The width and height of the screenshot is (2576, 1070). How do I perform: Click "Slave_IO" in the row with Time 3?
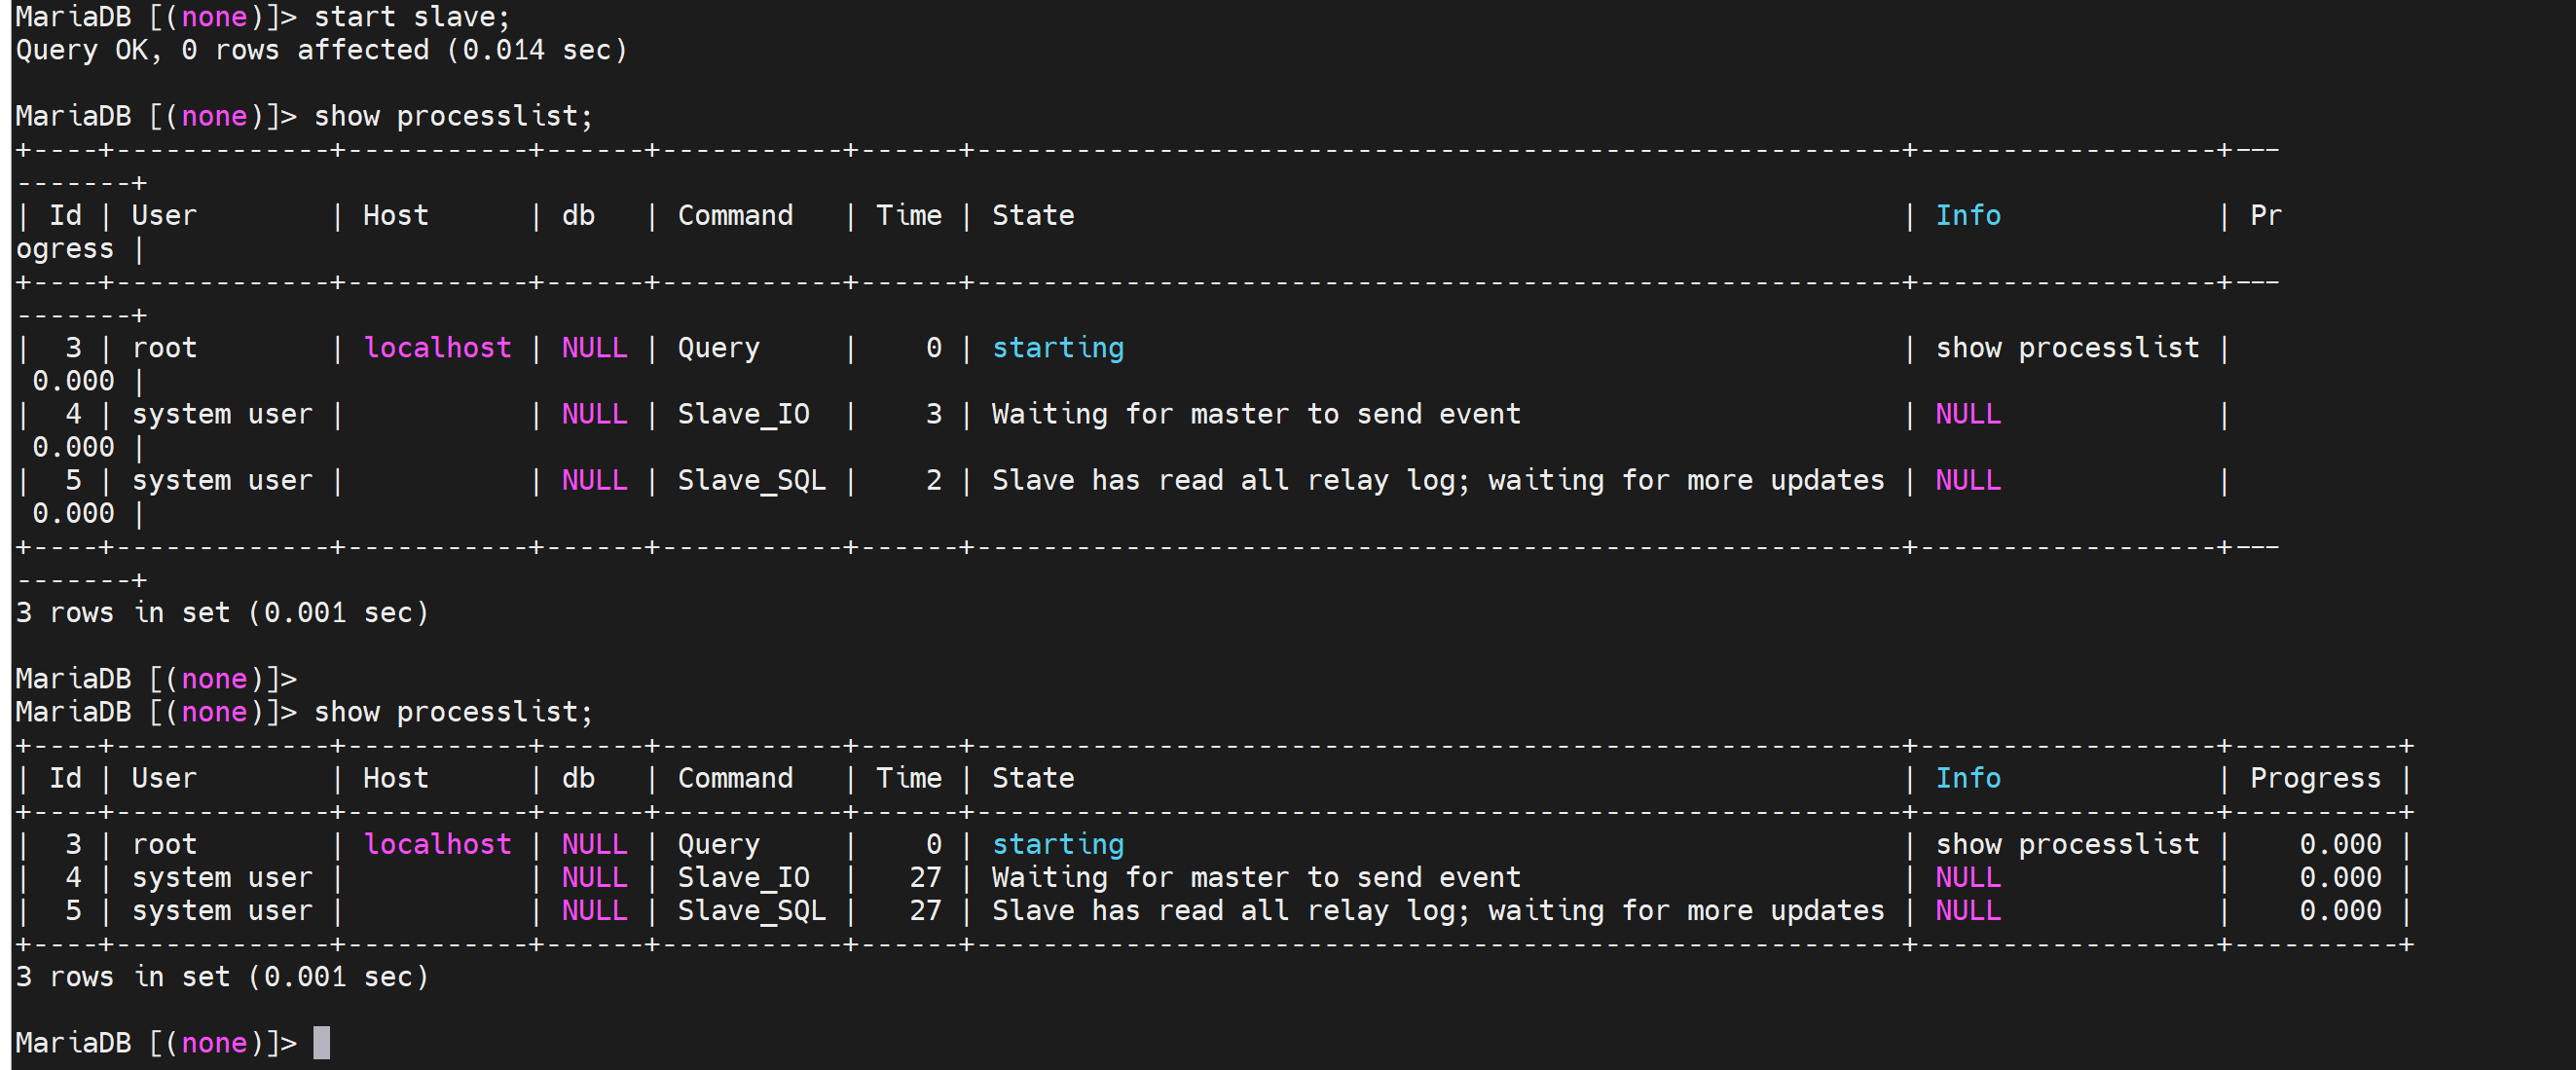(743, 414)
